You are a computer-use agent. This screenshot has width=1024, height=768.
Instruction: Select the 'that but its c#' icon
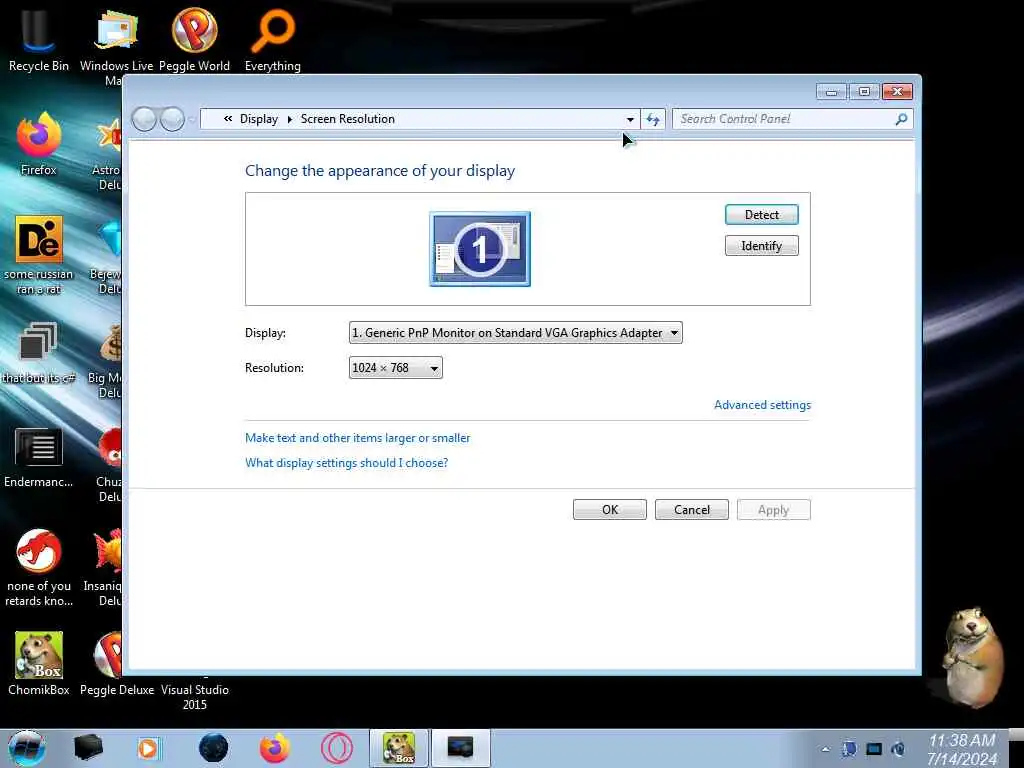(x=39, y=353)
